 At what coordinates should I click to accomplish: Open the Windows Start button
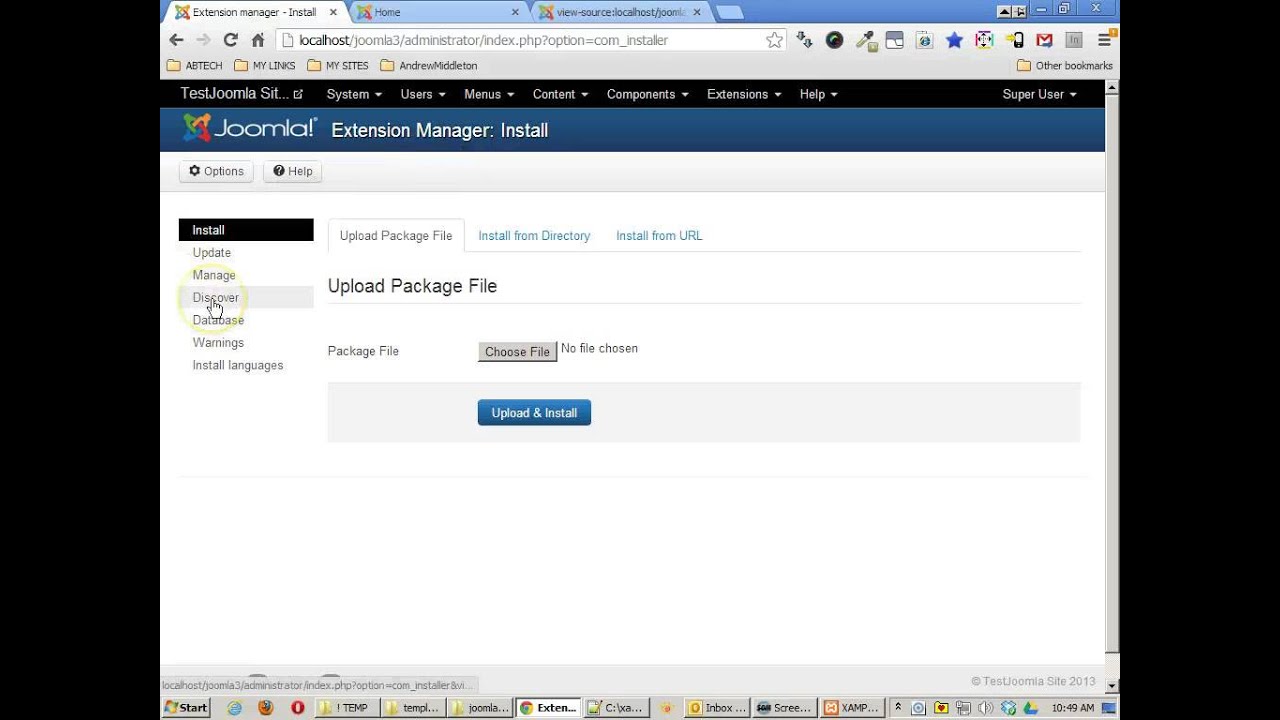187,708
